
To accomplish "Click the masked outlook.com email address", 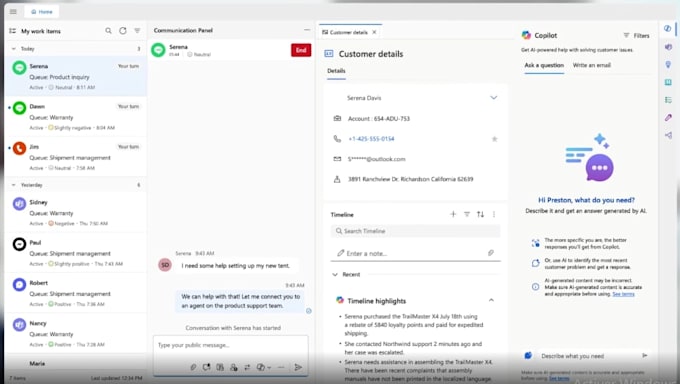I will click(x=376, y=159).
